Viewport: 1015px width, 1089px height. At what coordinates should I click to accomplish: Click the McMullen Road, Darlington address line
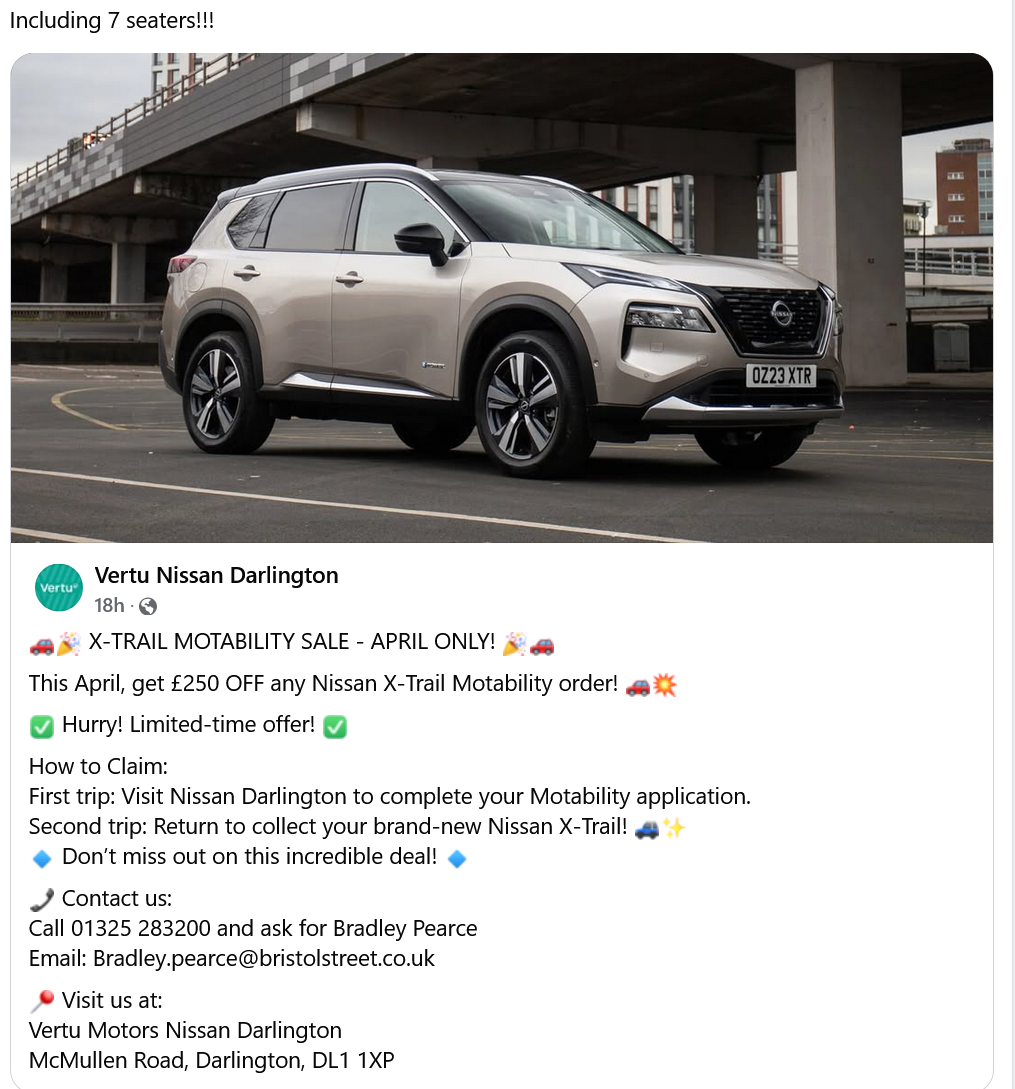[x=211, y=1061]
